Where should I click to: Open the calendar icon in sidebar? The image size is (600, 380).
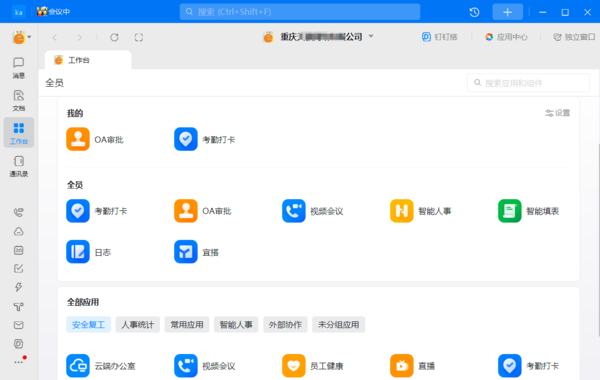click(x=18, y=250)
